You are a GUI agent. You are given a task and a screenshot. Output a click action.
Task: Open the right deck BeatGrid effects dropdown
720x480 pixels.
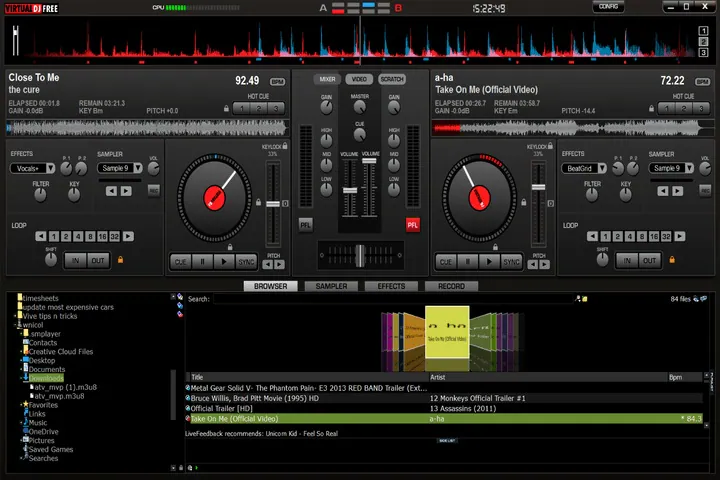584,169
